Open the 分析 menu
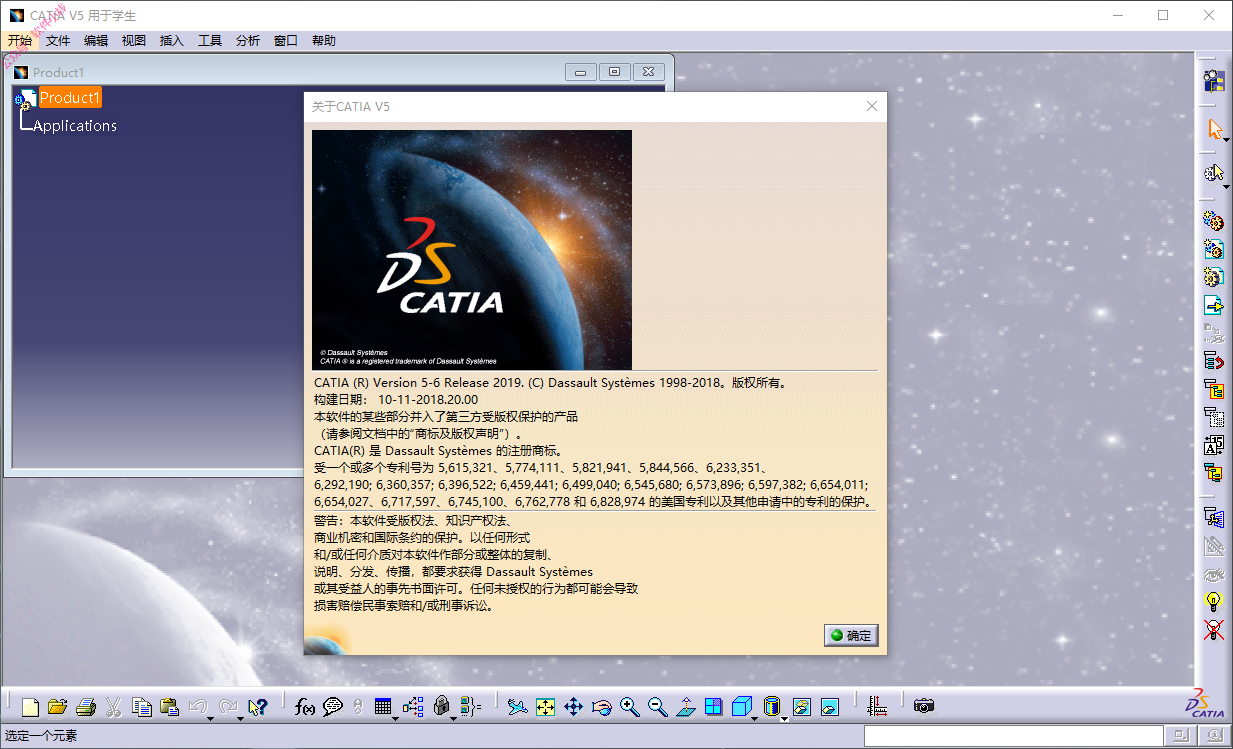This screenshot has height=749, width=1233. (248, 41)
